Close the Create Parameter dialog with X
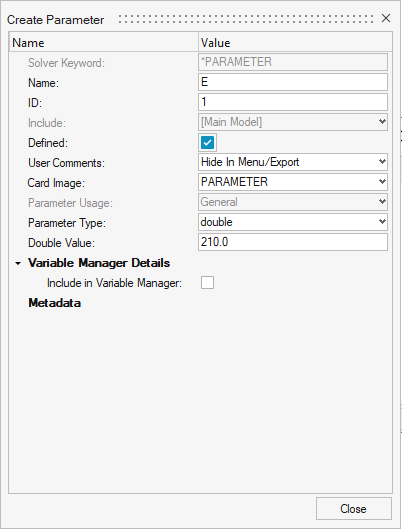Screen dimensions: 402x529 (x=386, y=18)
